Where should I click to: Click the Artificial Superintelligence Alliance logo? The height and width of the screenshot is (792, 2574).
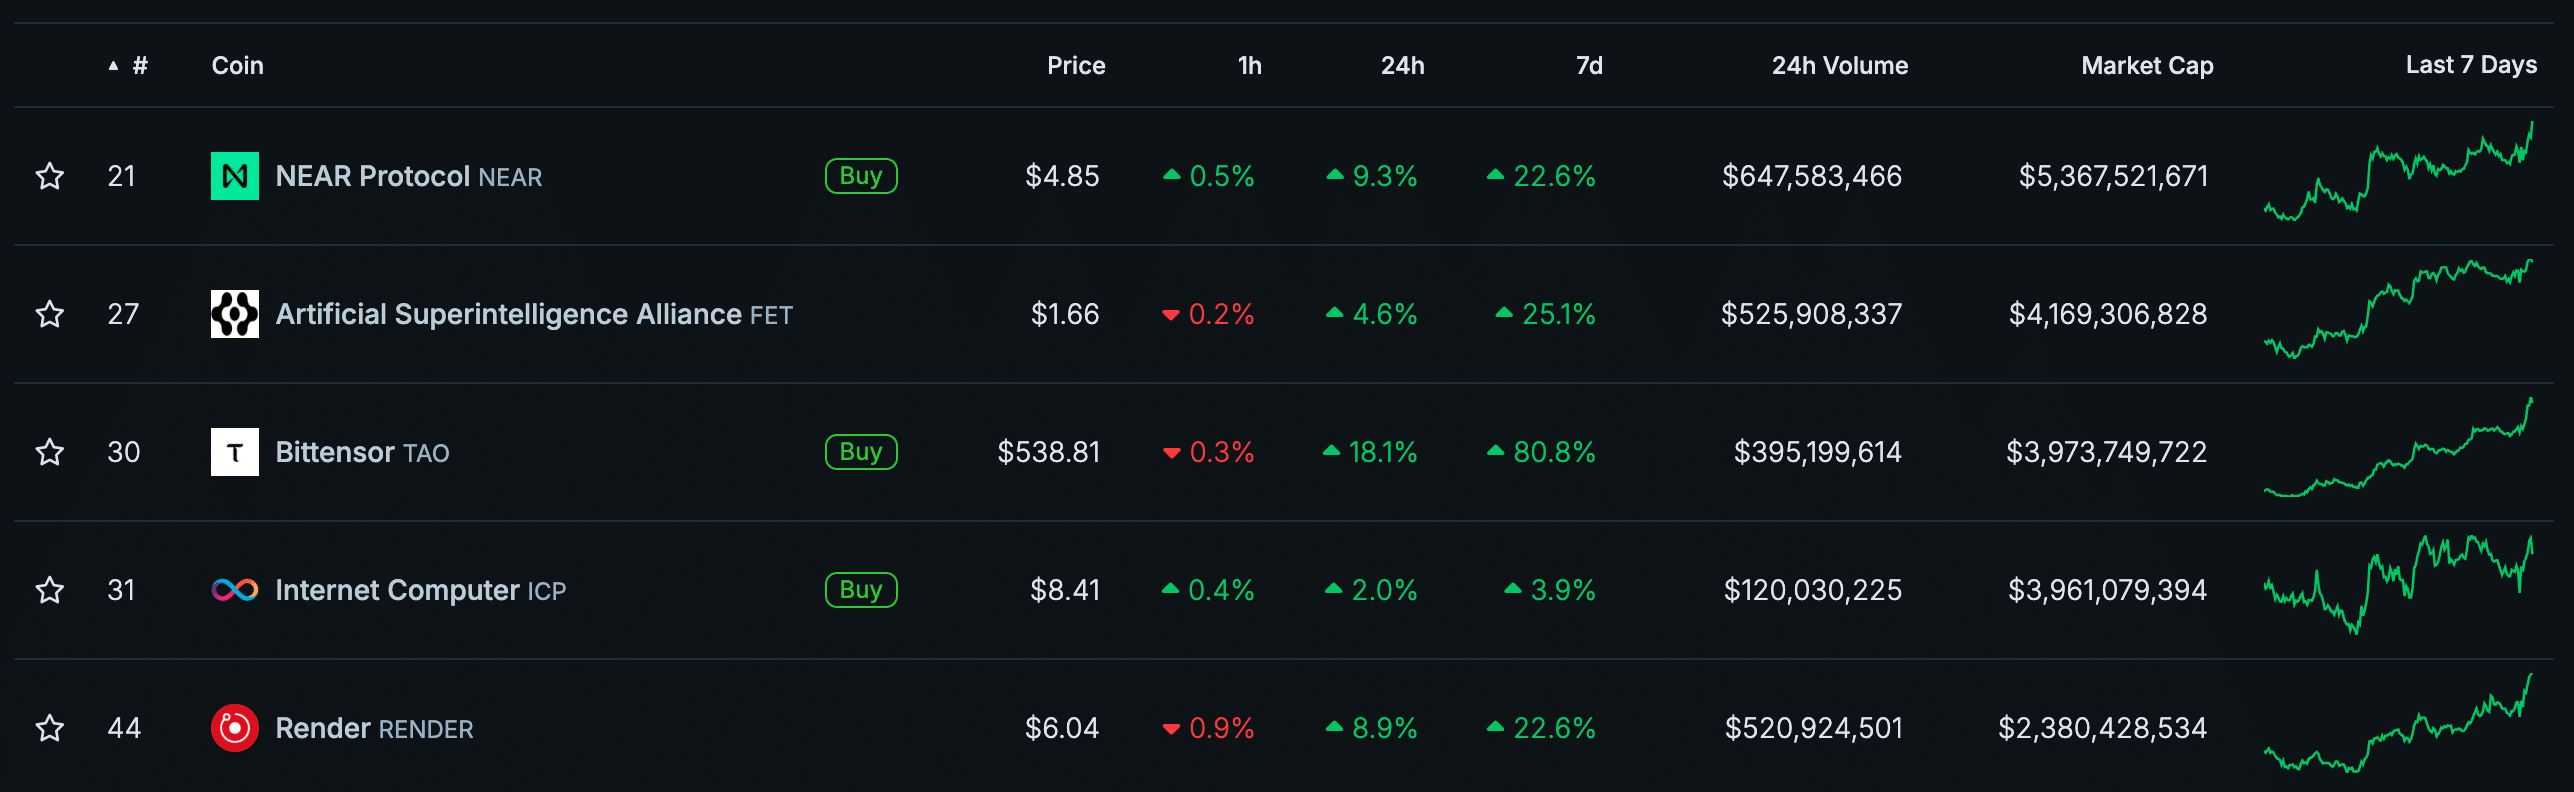[x=235, y=314]
